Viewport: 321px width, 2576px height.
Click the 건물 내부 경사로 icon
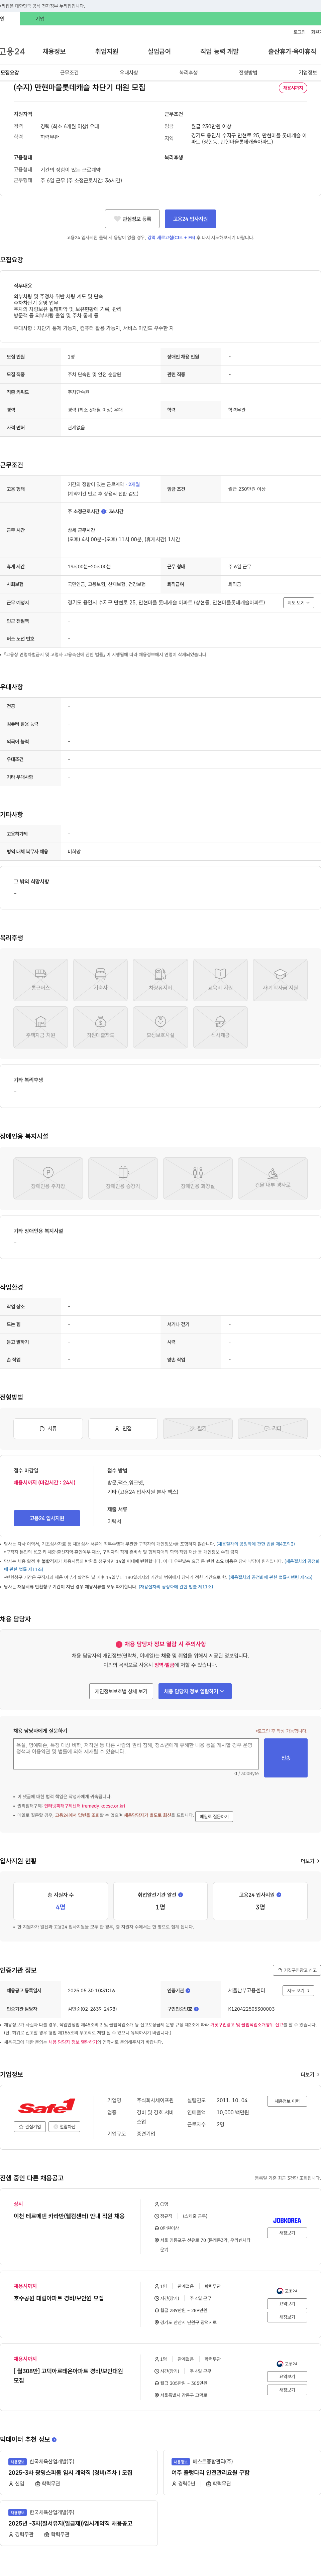click(x=273, y=1178)
